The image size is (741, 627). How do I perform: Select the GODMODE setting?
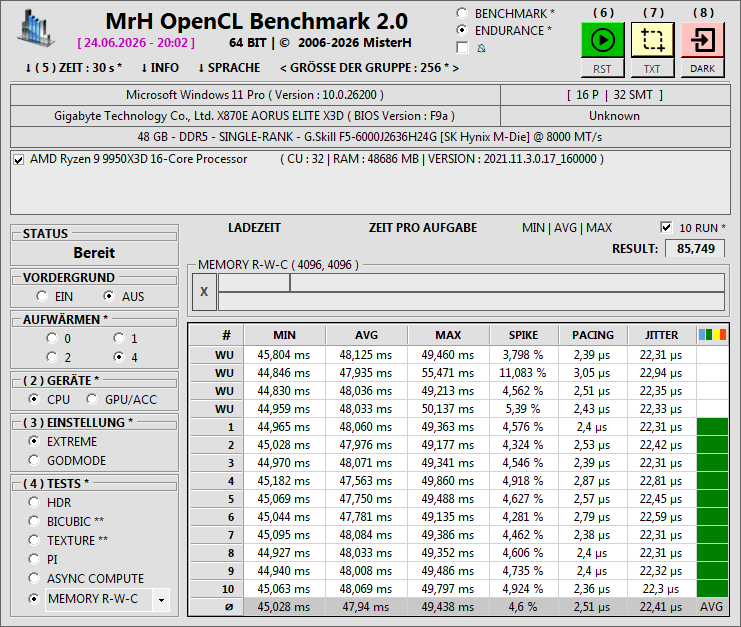[34, 460]
